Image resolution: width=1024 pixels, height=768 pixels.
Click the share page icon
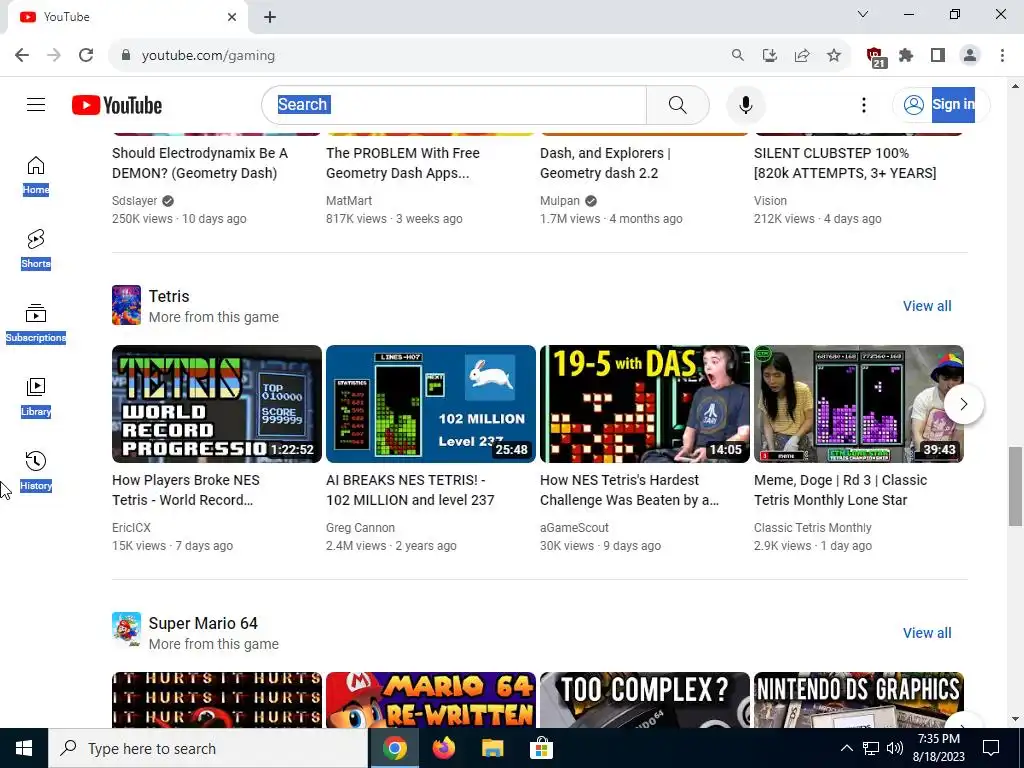tap(802, 55)
